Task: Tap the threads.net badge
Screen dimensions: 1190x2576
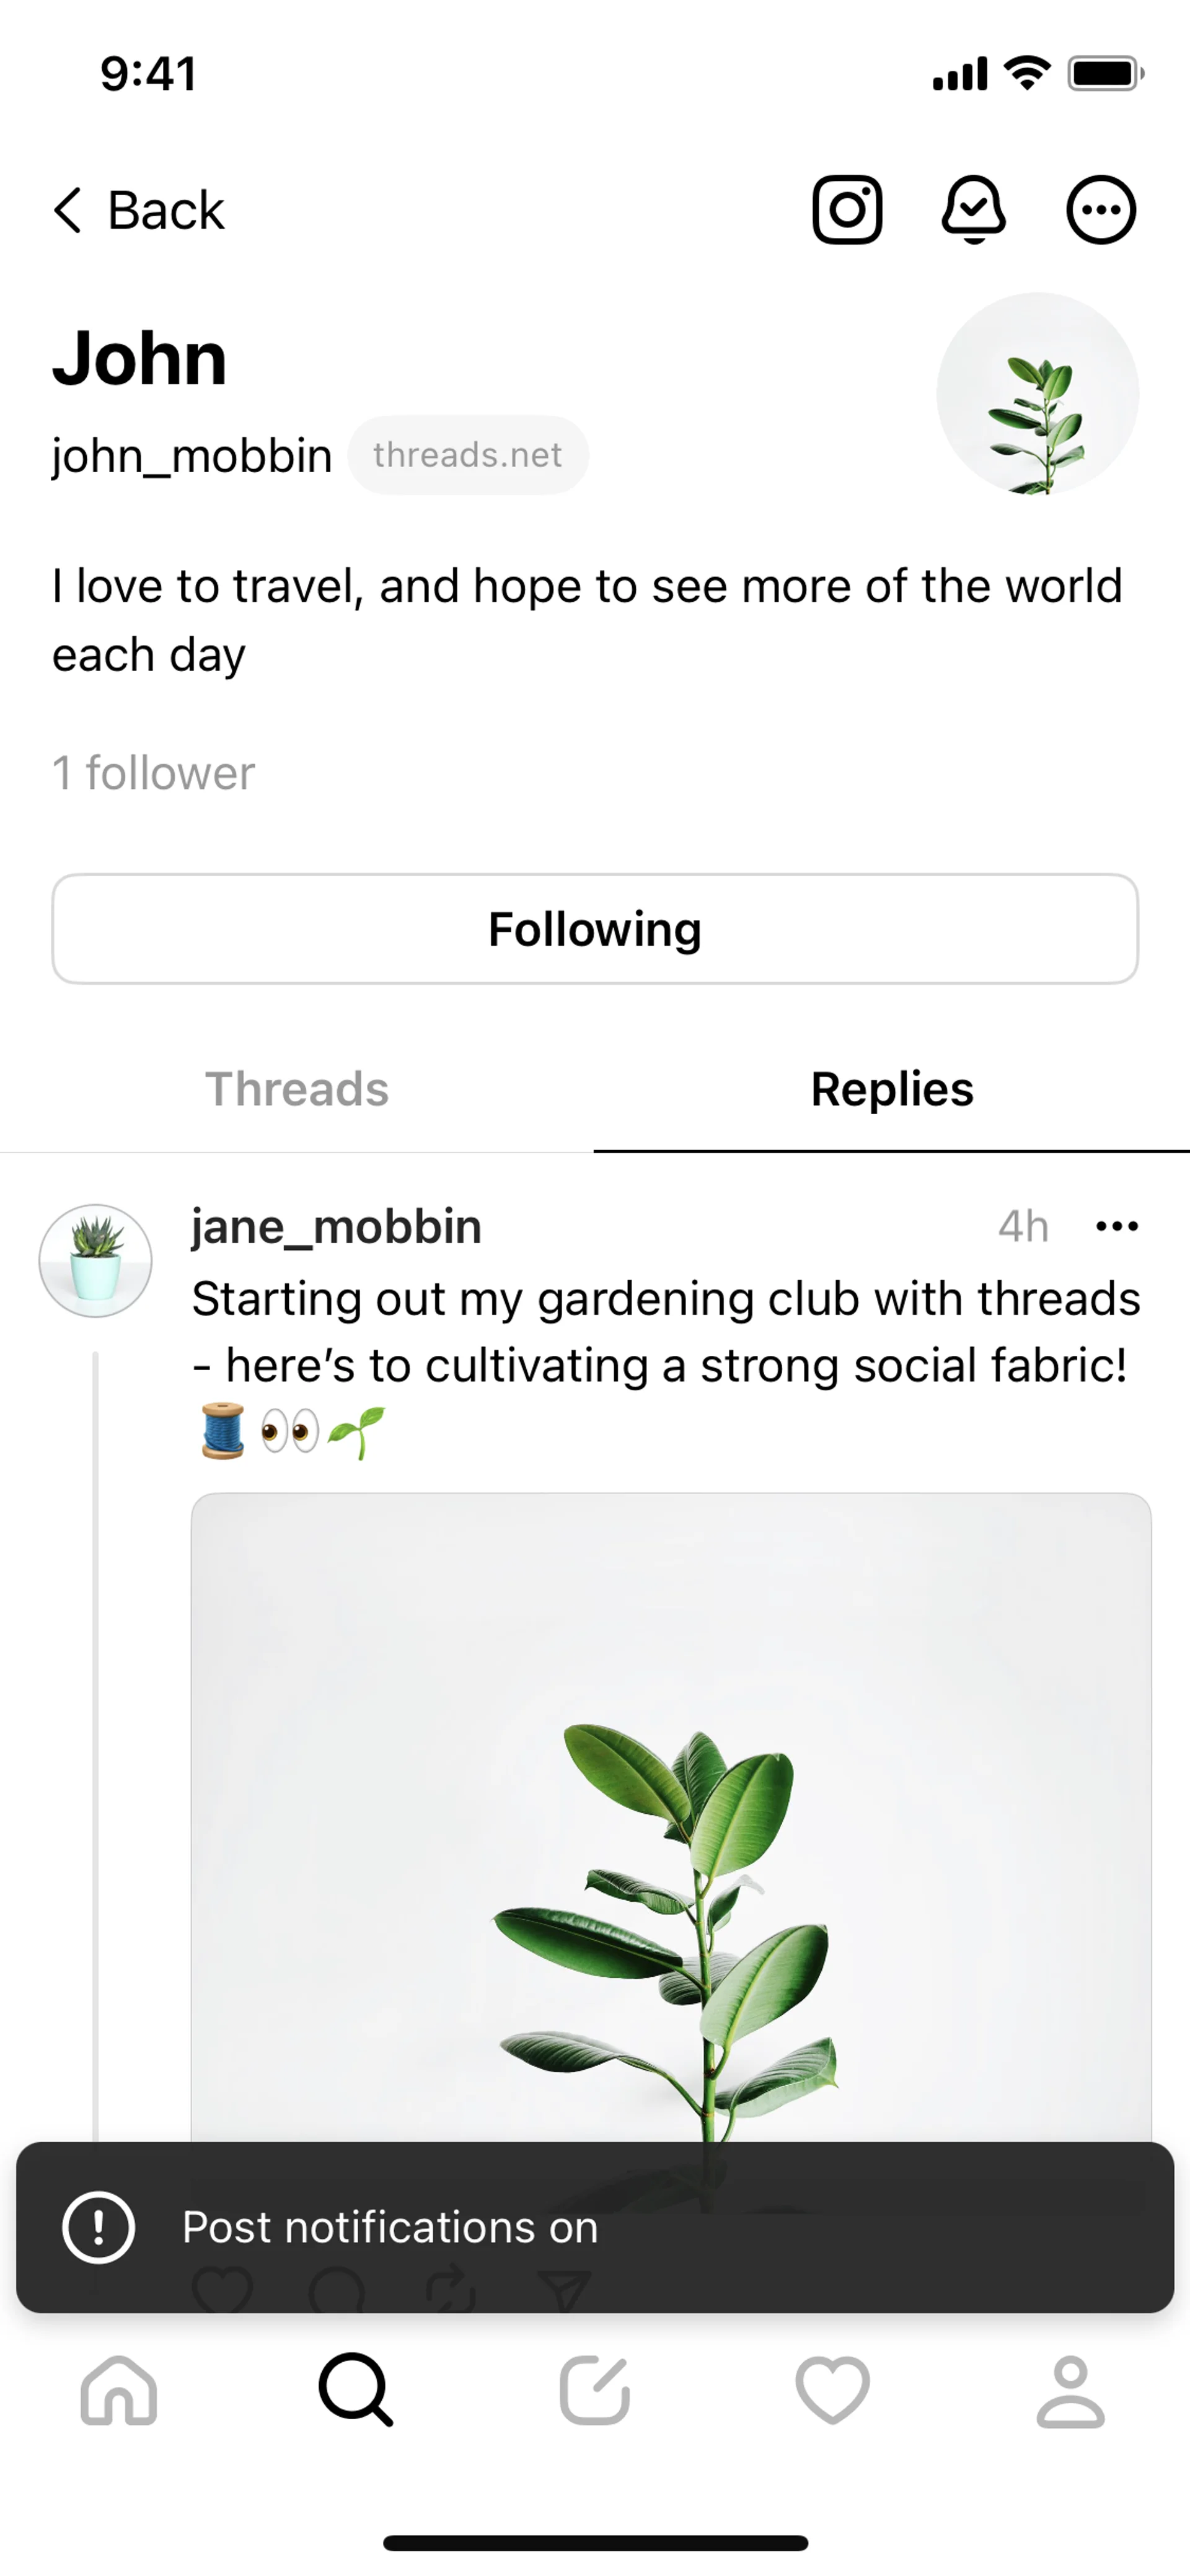Action: point(467,455)
